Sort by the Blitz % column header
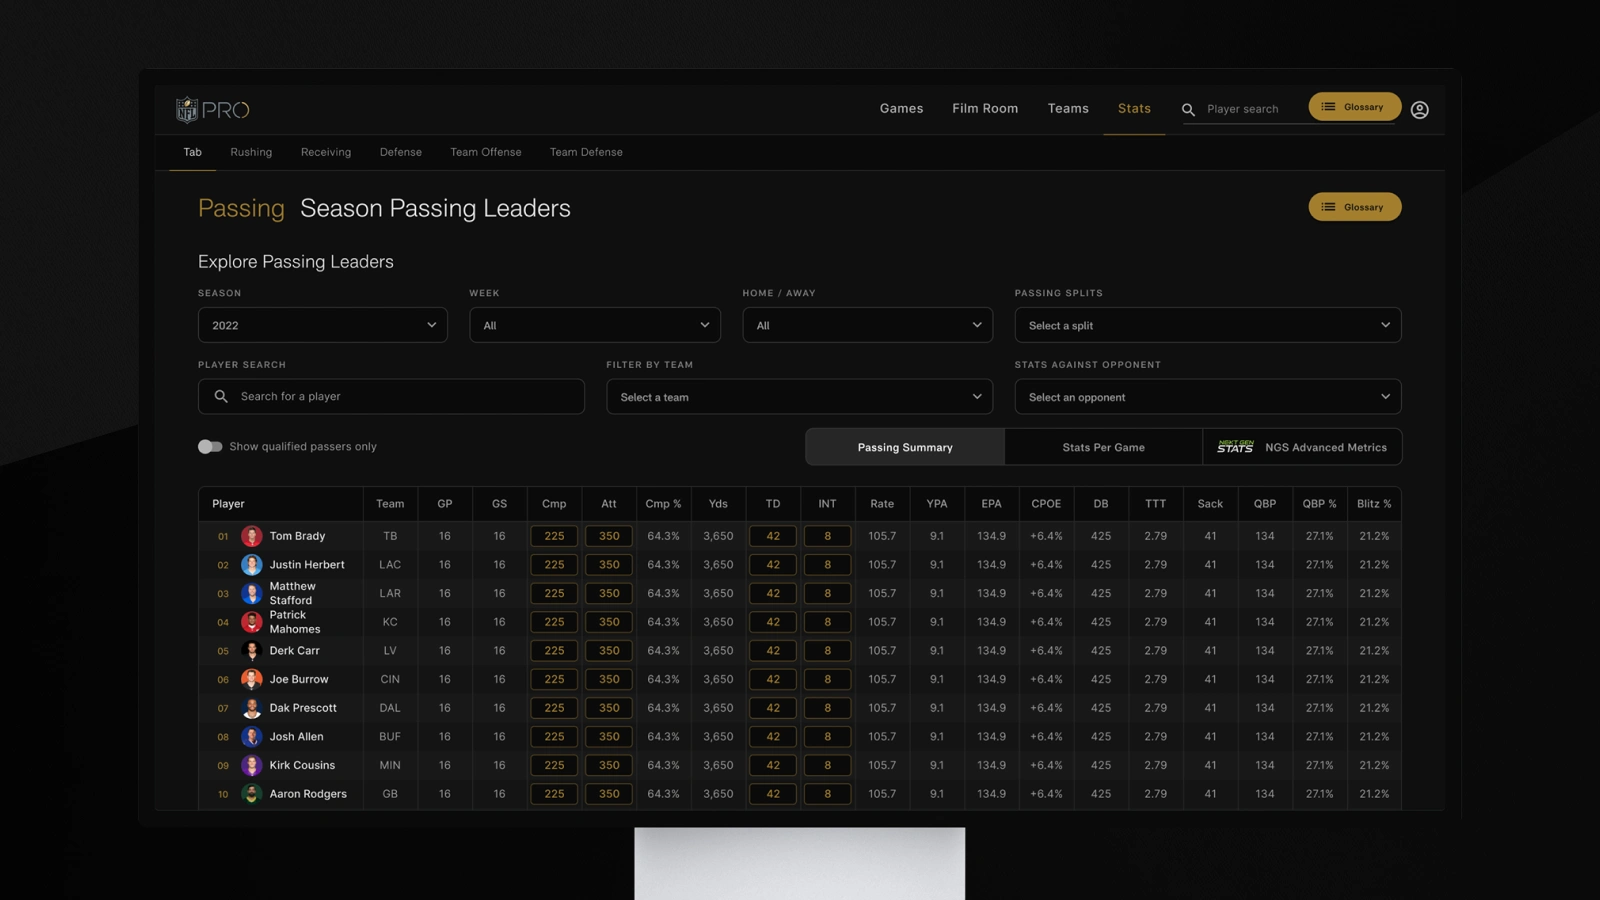Viewport: 1600px width, 900px height. tap(1374, 504)
